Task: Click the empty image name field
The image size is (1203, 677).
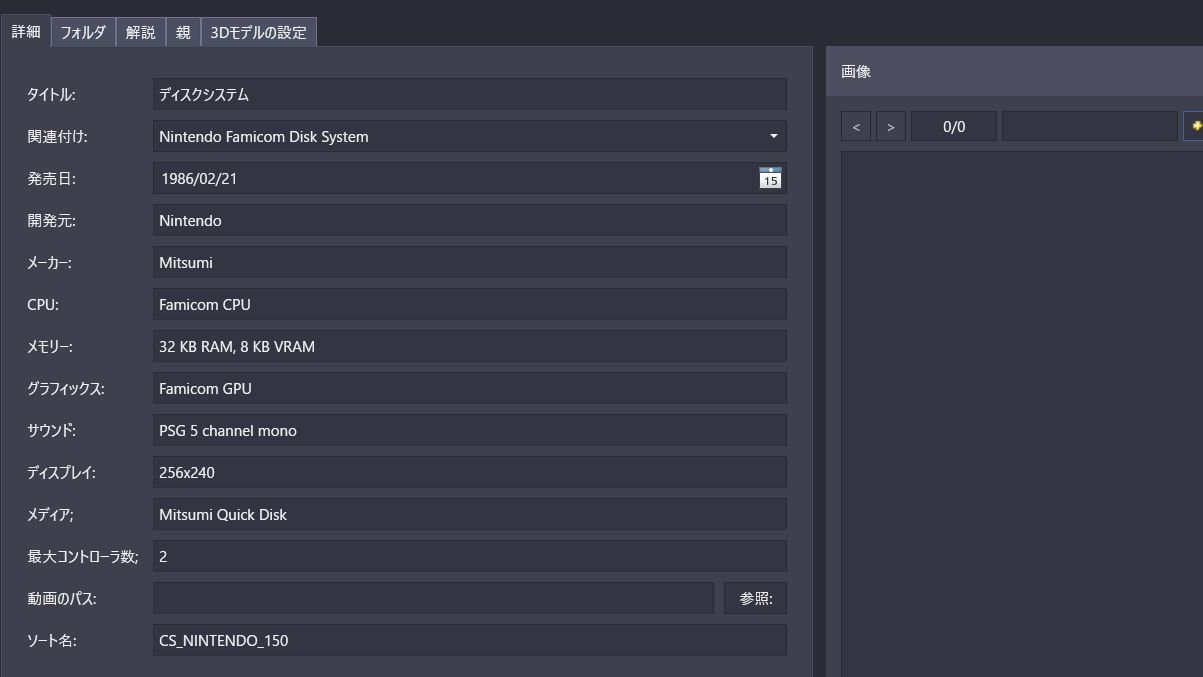Action: point(1090,126)
